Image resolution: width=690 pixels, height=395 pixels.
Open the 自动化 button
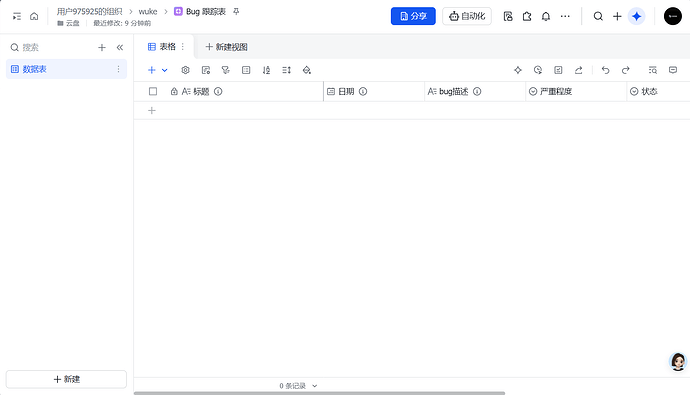[x=467, y=16]
